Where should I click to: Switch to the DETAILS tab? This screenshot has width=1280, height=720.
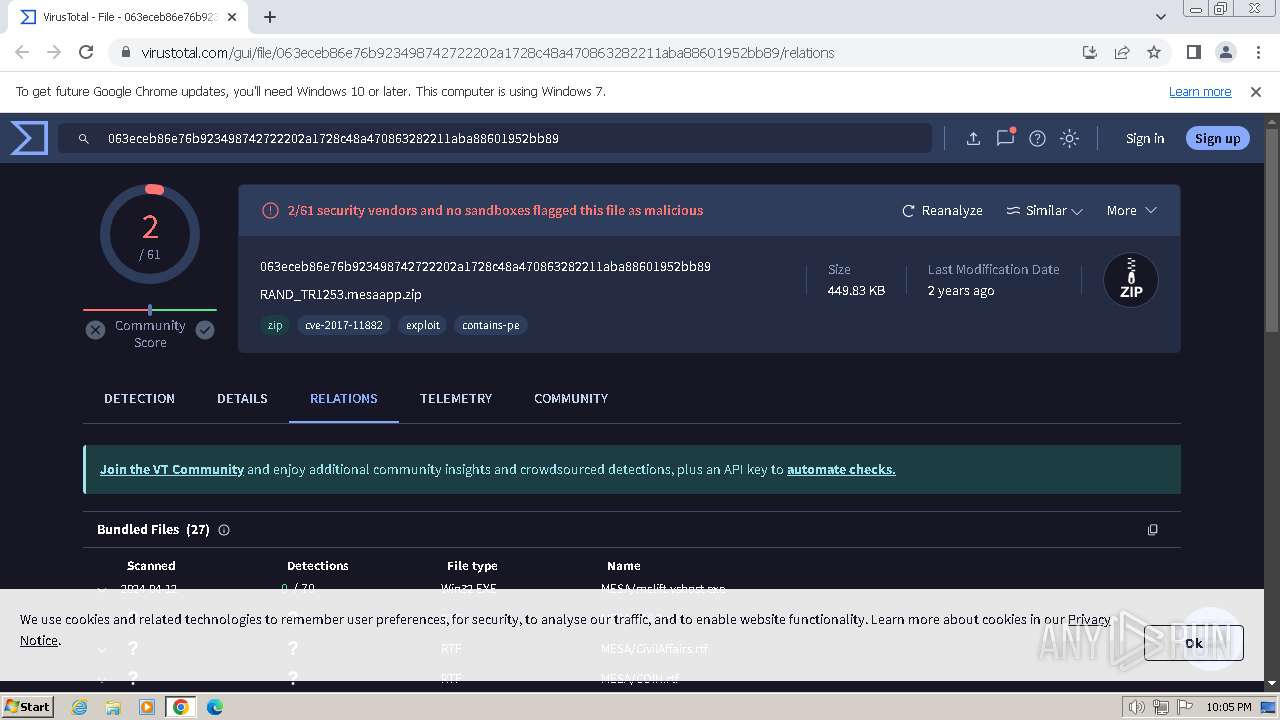point(242,398)
